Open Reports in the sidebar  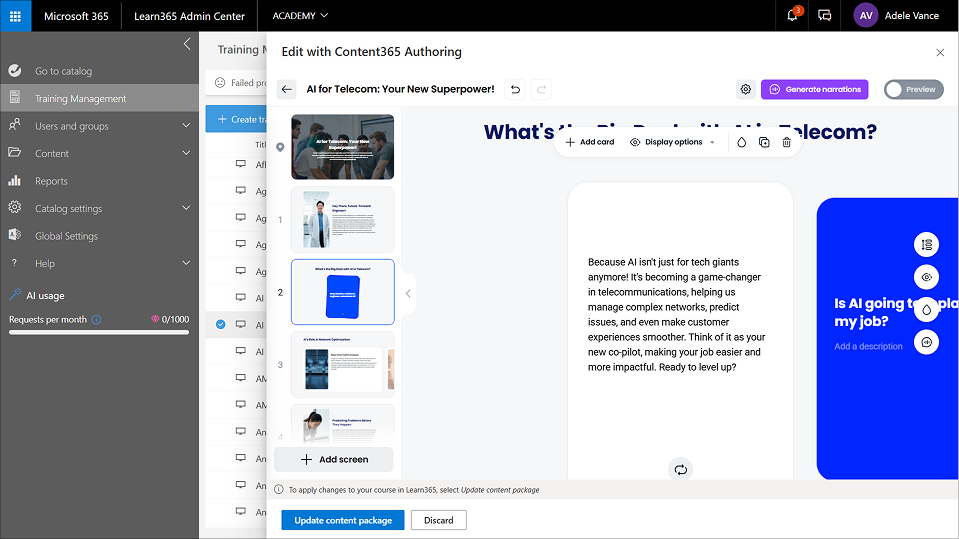point(51,181)
